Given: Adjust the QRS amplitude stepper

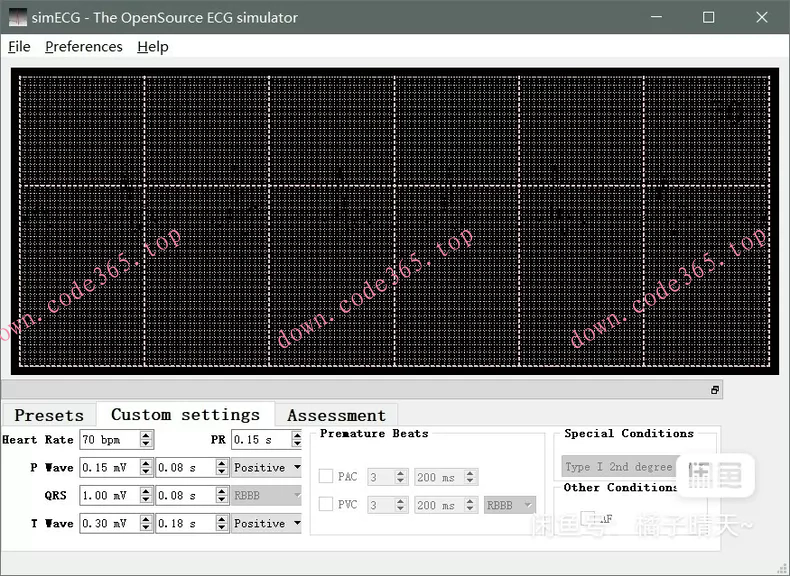Looking at the screenshot, I should click(x=146, y=495).
